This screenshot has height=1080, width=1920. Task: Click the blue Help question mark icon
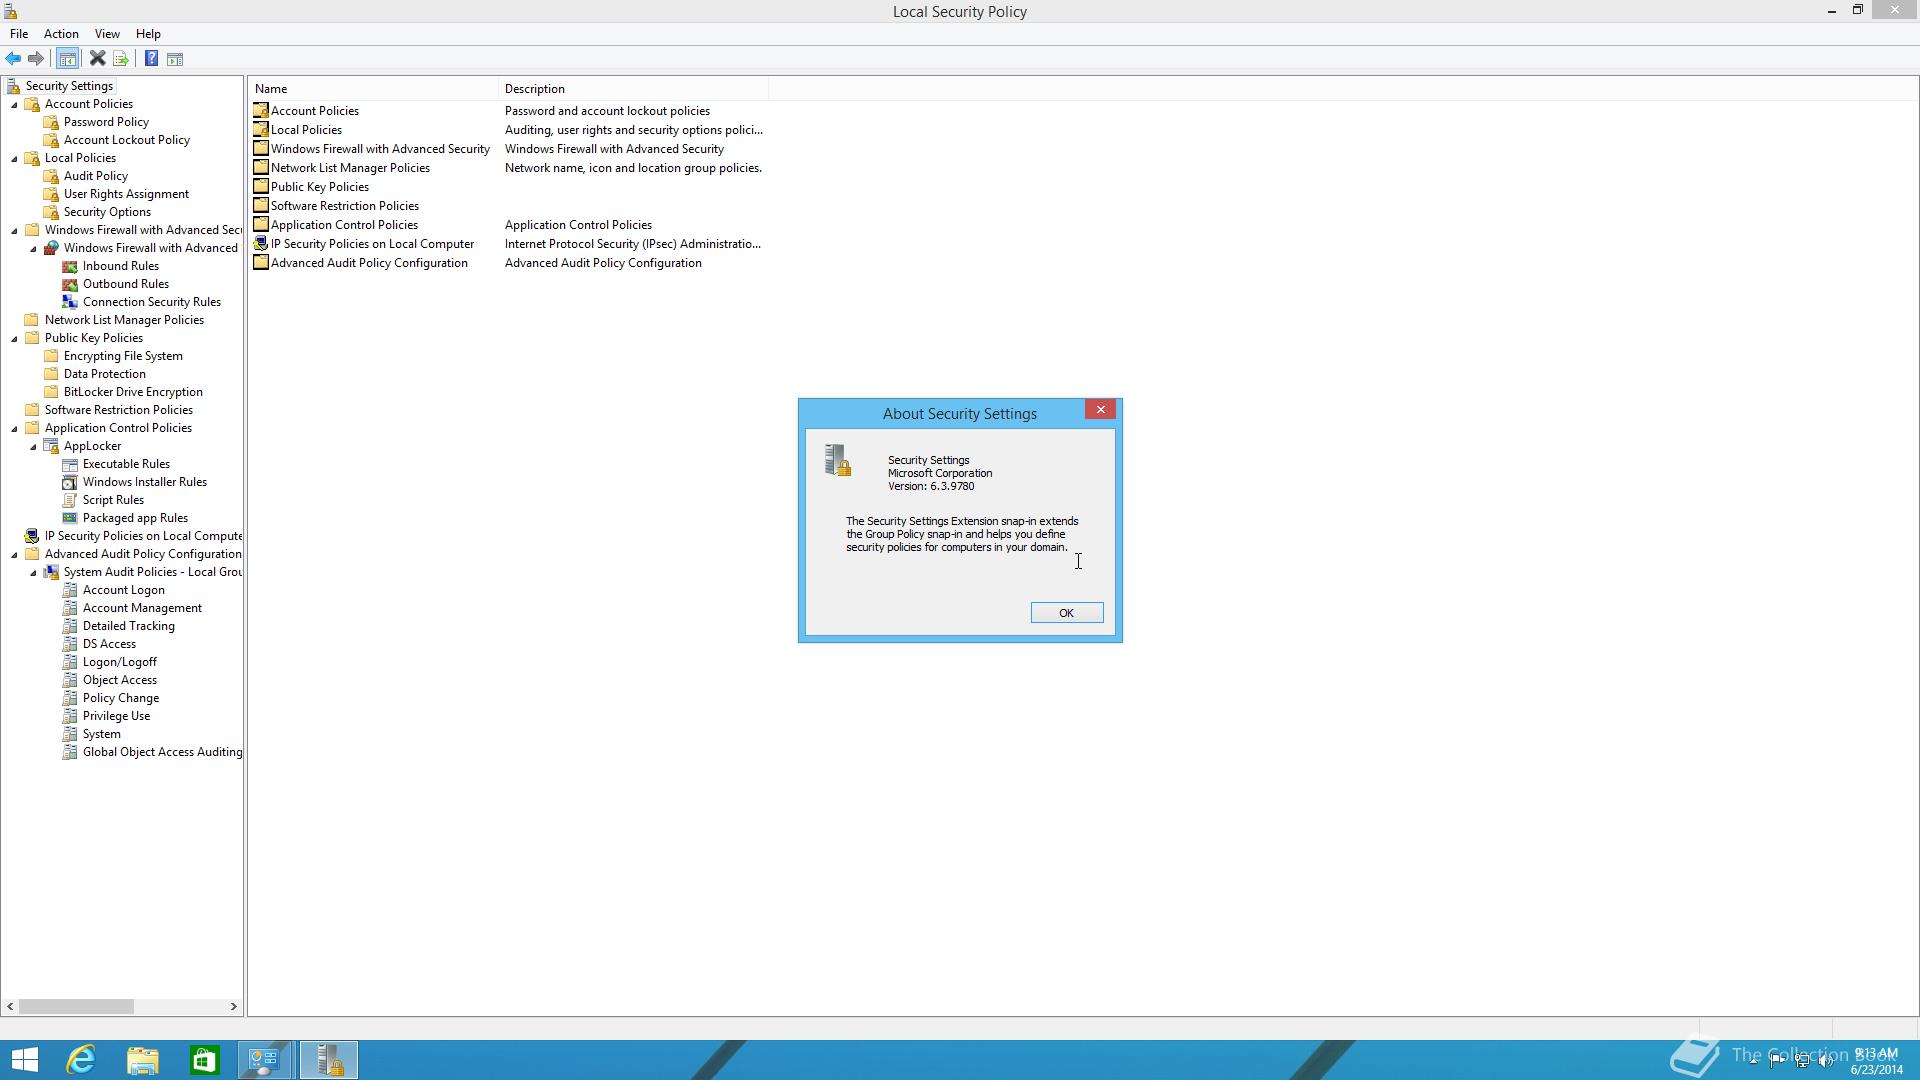[151, 59]
